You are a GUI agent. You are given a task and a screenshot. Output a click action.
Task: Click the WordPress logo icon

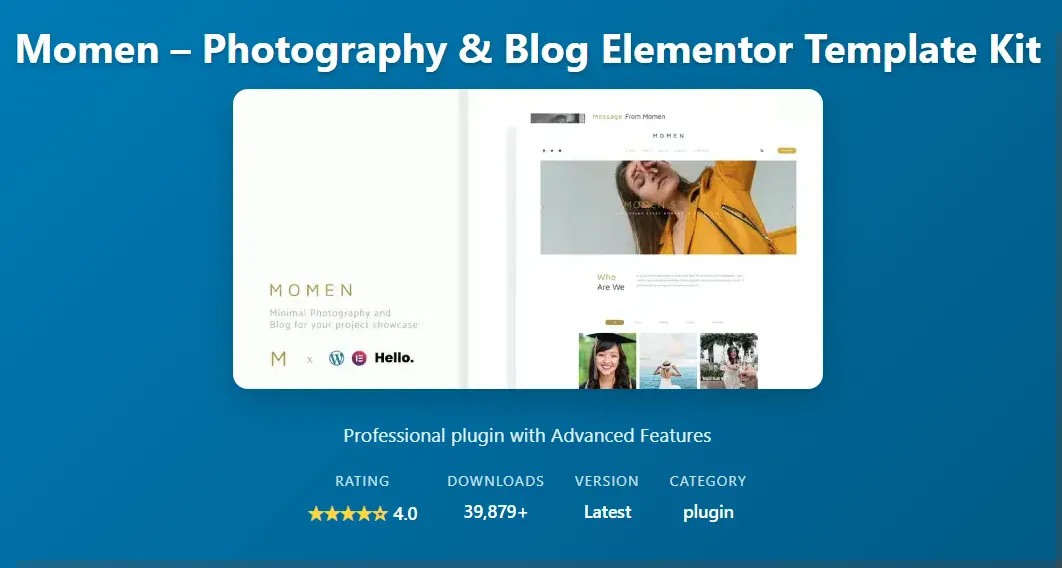tap(336, 358)
